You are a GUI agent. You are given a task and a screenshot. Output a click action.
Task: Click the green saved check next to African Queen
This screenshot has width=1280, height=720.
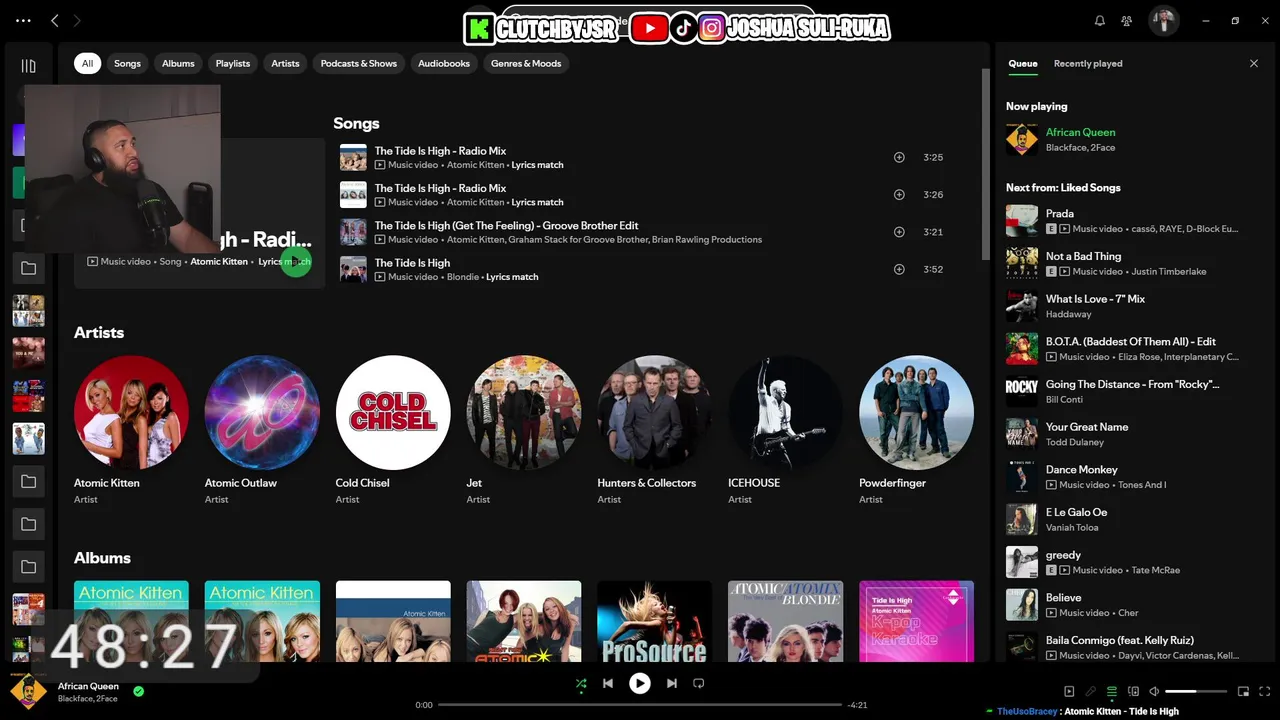click(139, 691)
